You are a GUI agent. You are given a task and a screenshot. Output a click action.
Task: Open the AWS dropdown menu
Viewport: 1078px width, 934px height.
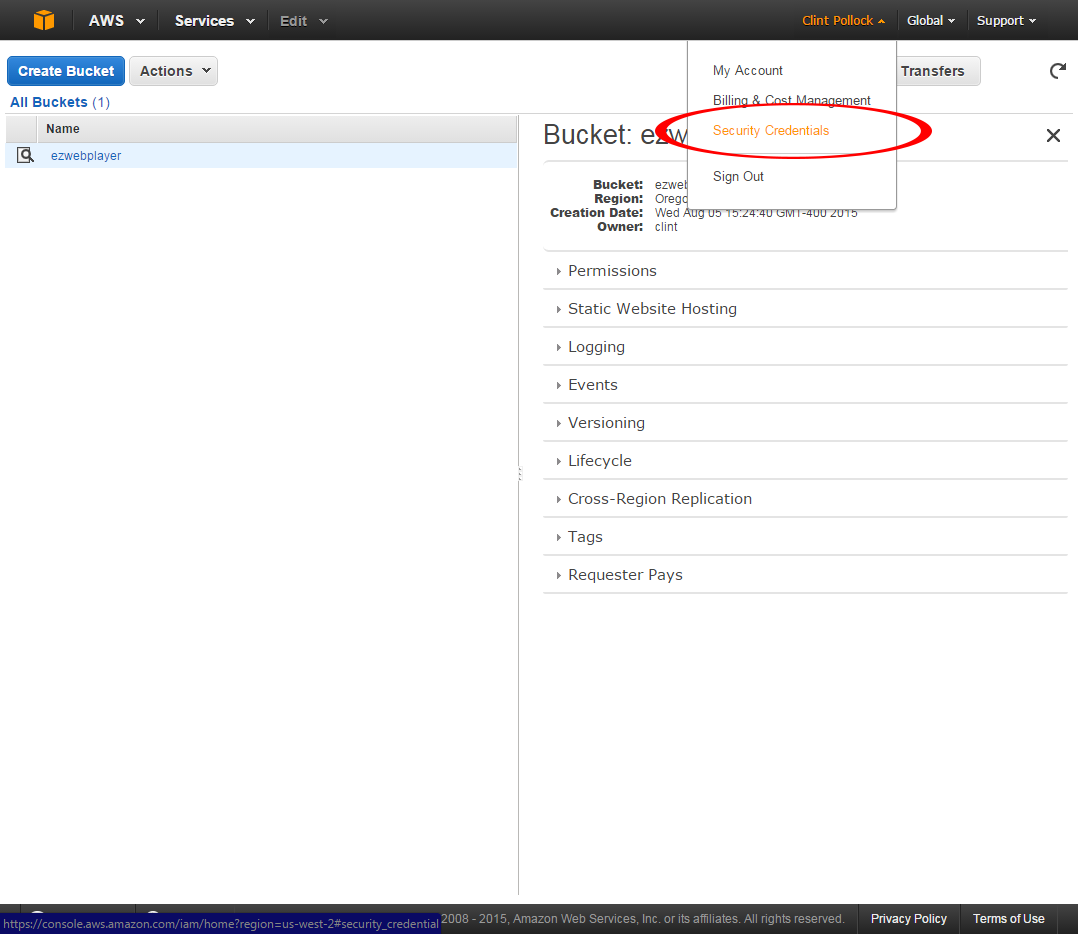(116, 21)
